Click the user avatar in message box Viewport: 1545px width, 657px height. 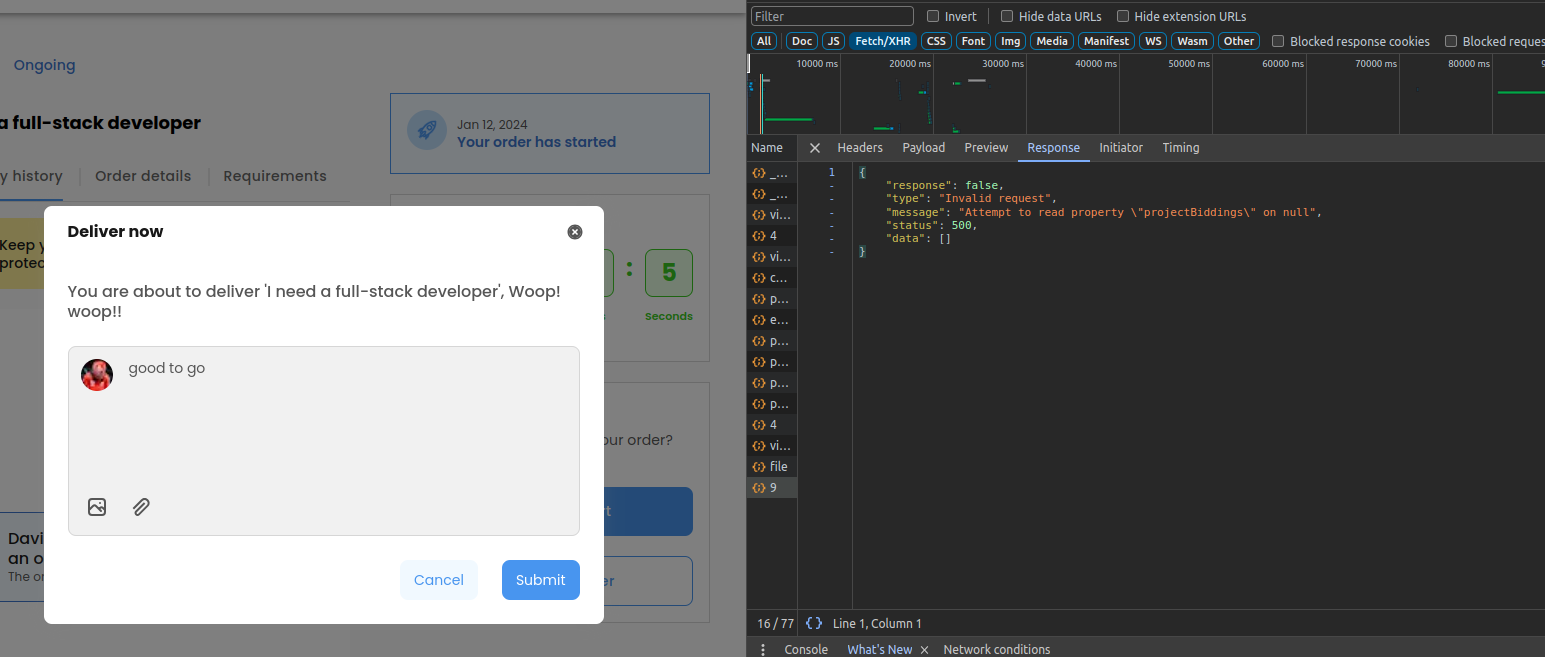click(97, 375)
